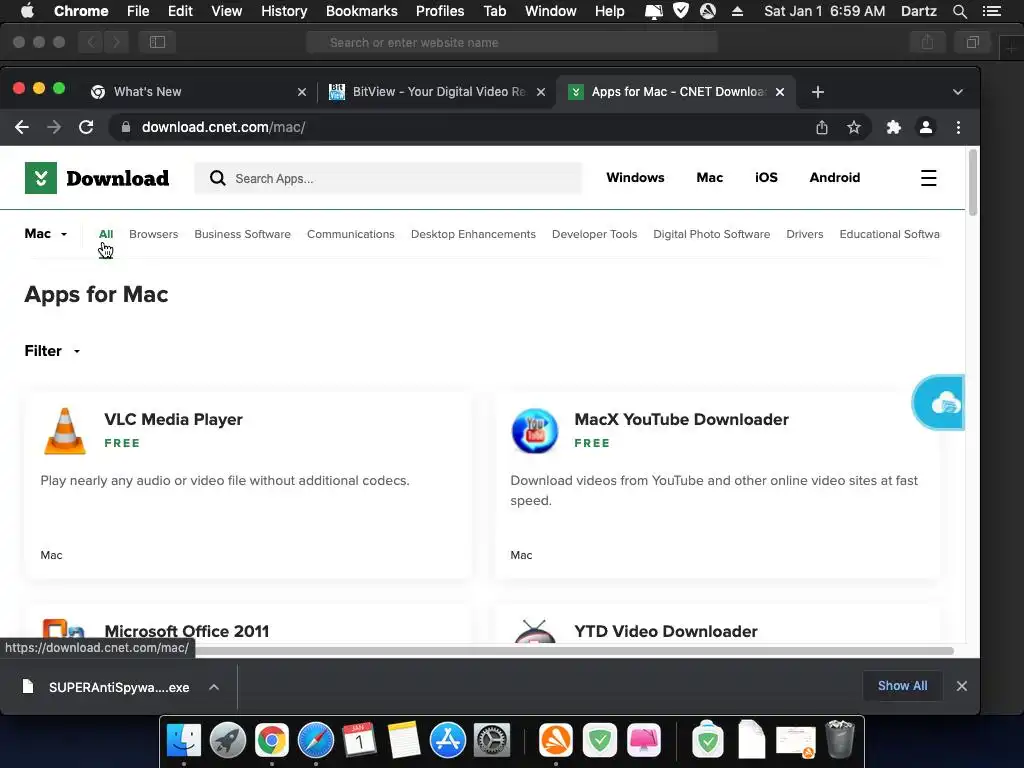Open Trash from the dock
1024x768 pixels.
coord(840,739)
